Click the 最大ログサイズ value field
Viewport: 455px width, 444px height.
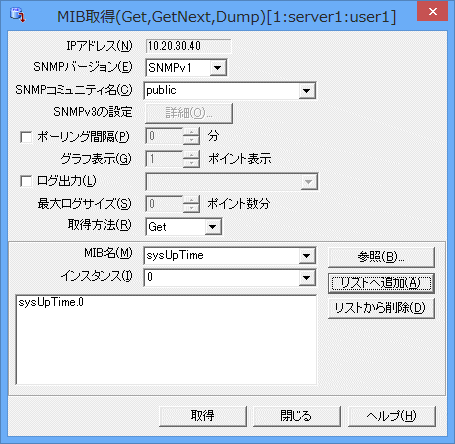164,204
